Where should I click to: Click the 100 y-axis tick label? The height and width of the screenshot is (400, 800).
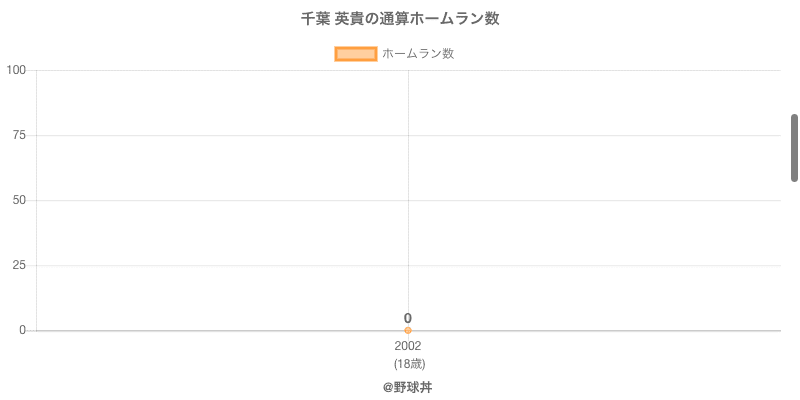pos(16,70)
